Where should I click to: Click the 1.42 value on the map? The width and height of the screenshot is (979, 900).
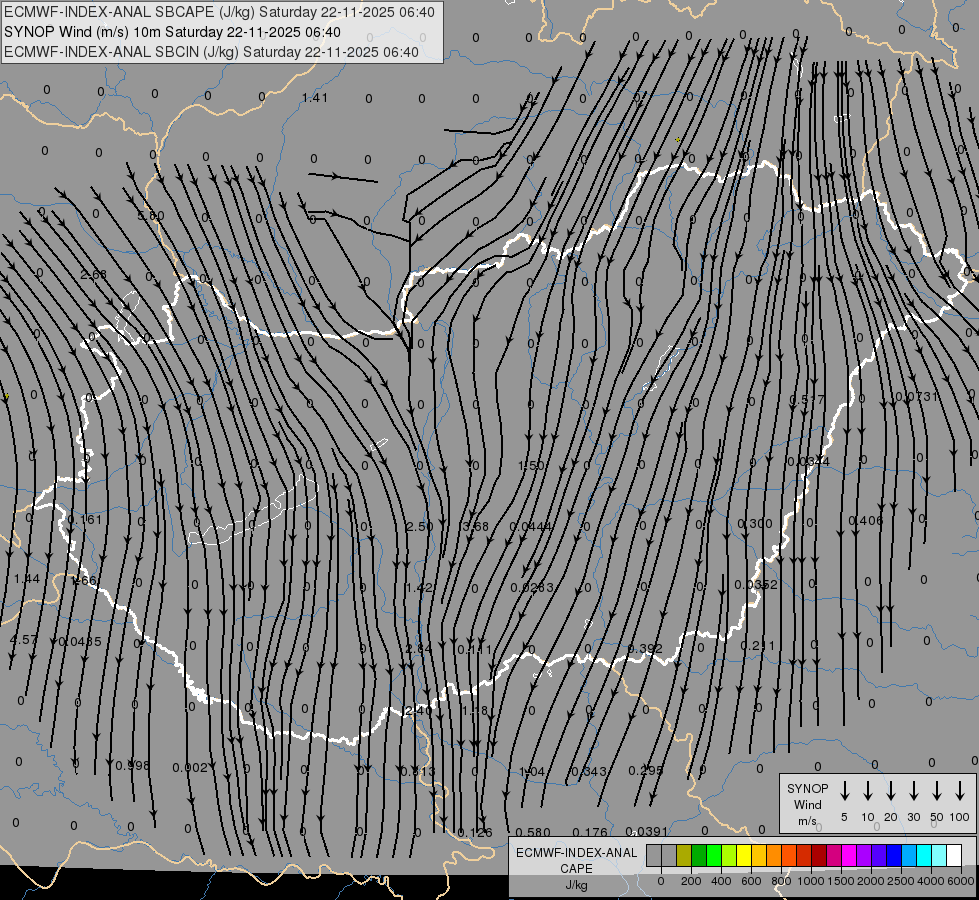tap(418, 588)
